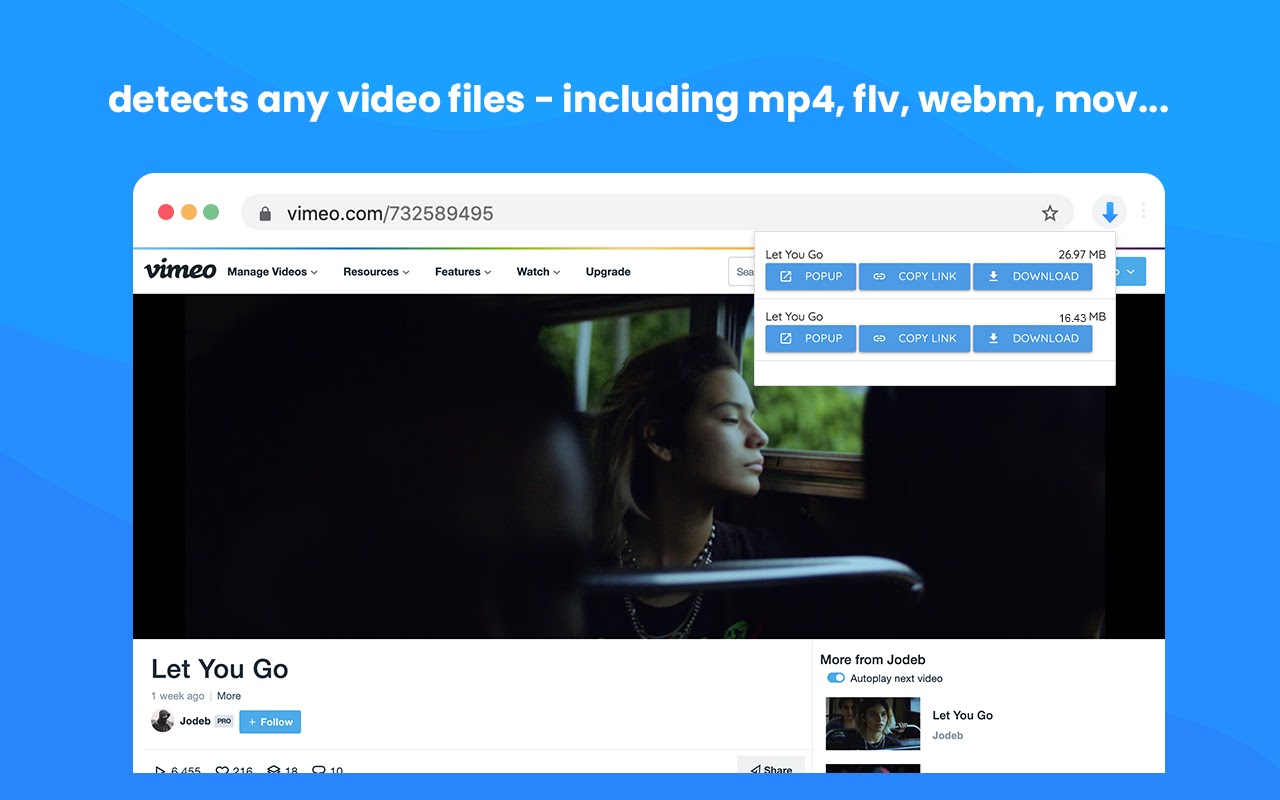Click the Vimeo search field
The height and width of the screenshot is (800, 1280).
pyautogui.click(x=741, y=272)
